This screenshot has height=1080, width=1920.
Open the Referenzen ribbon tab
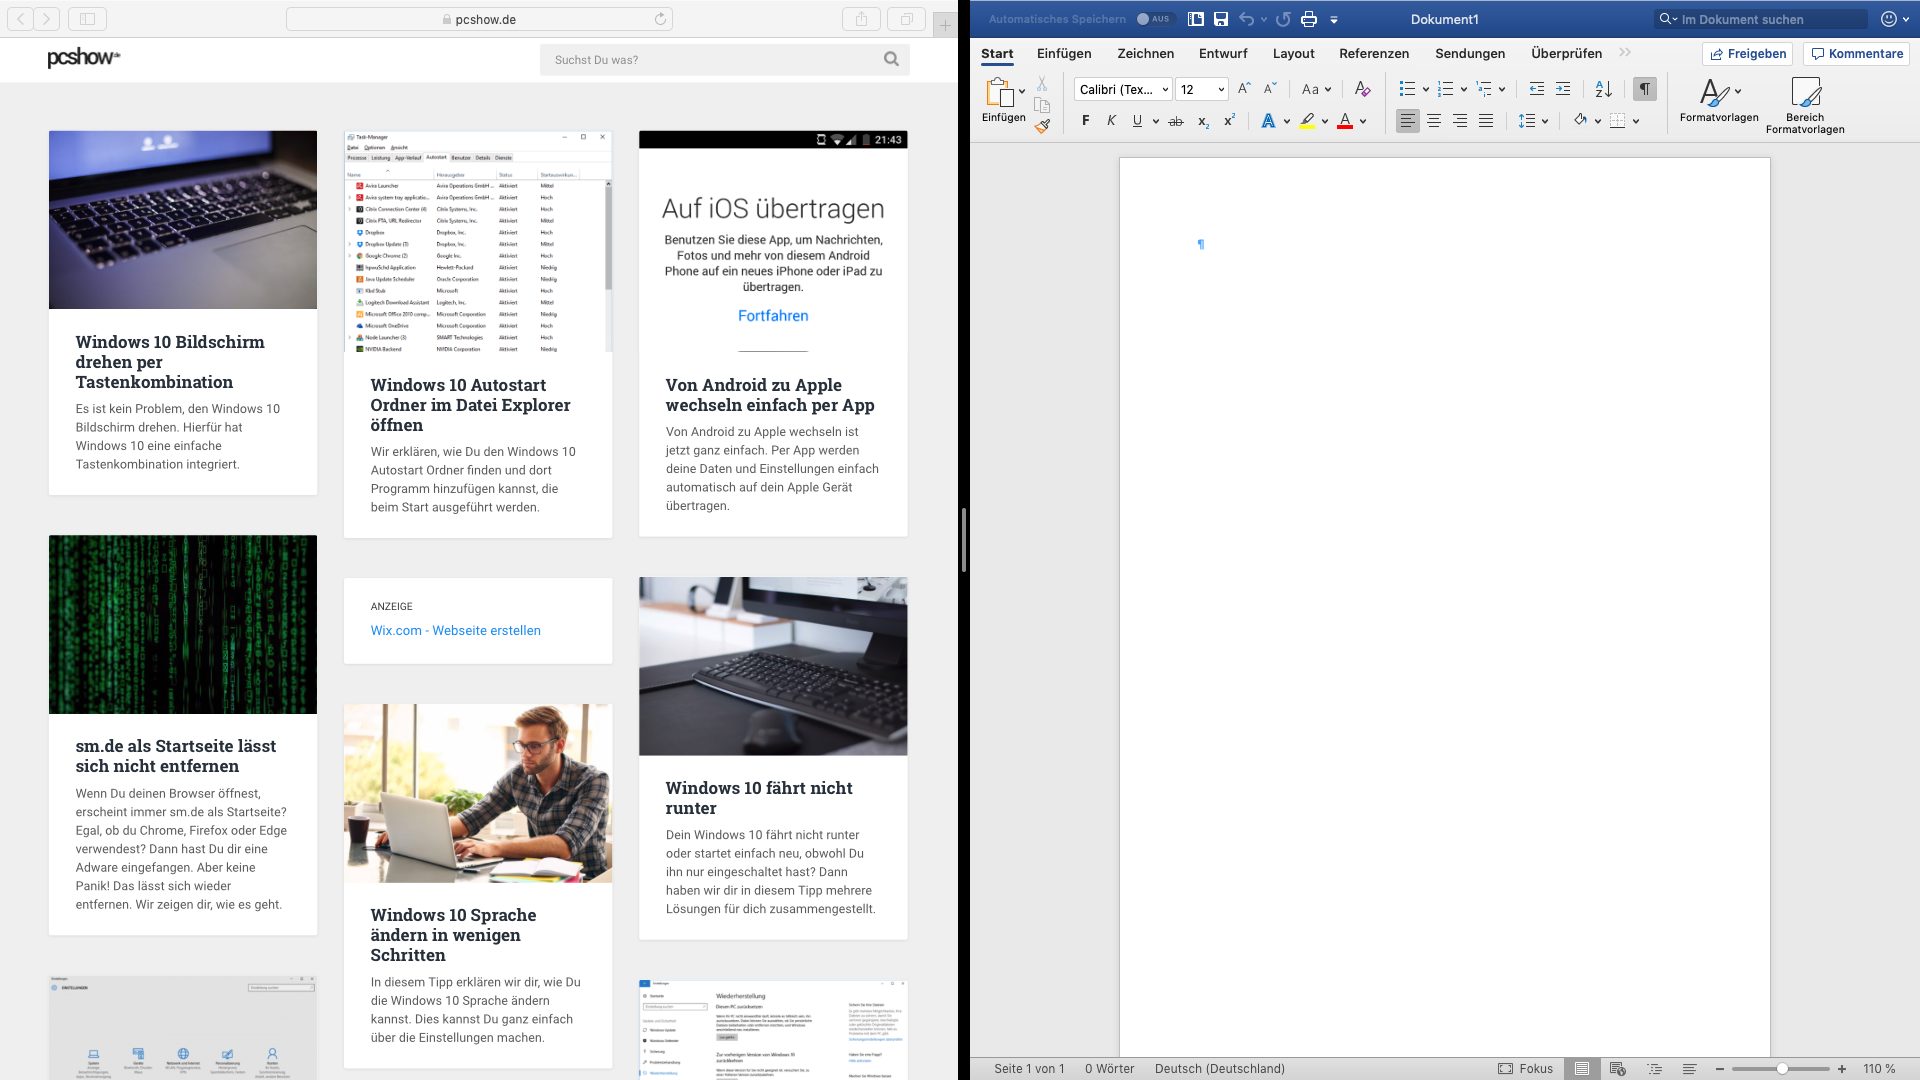click(x=1373, y=53)
